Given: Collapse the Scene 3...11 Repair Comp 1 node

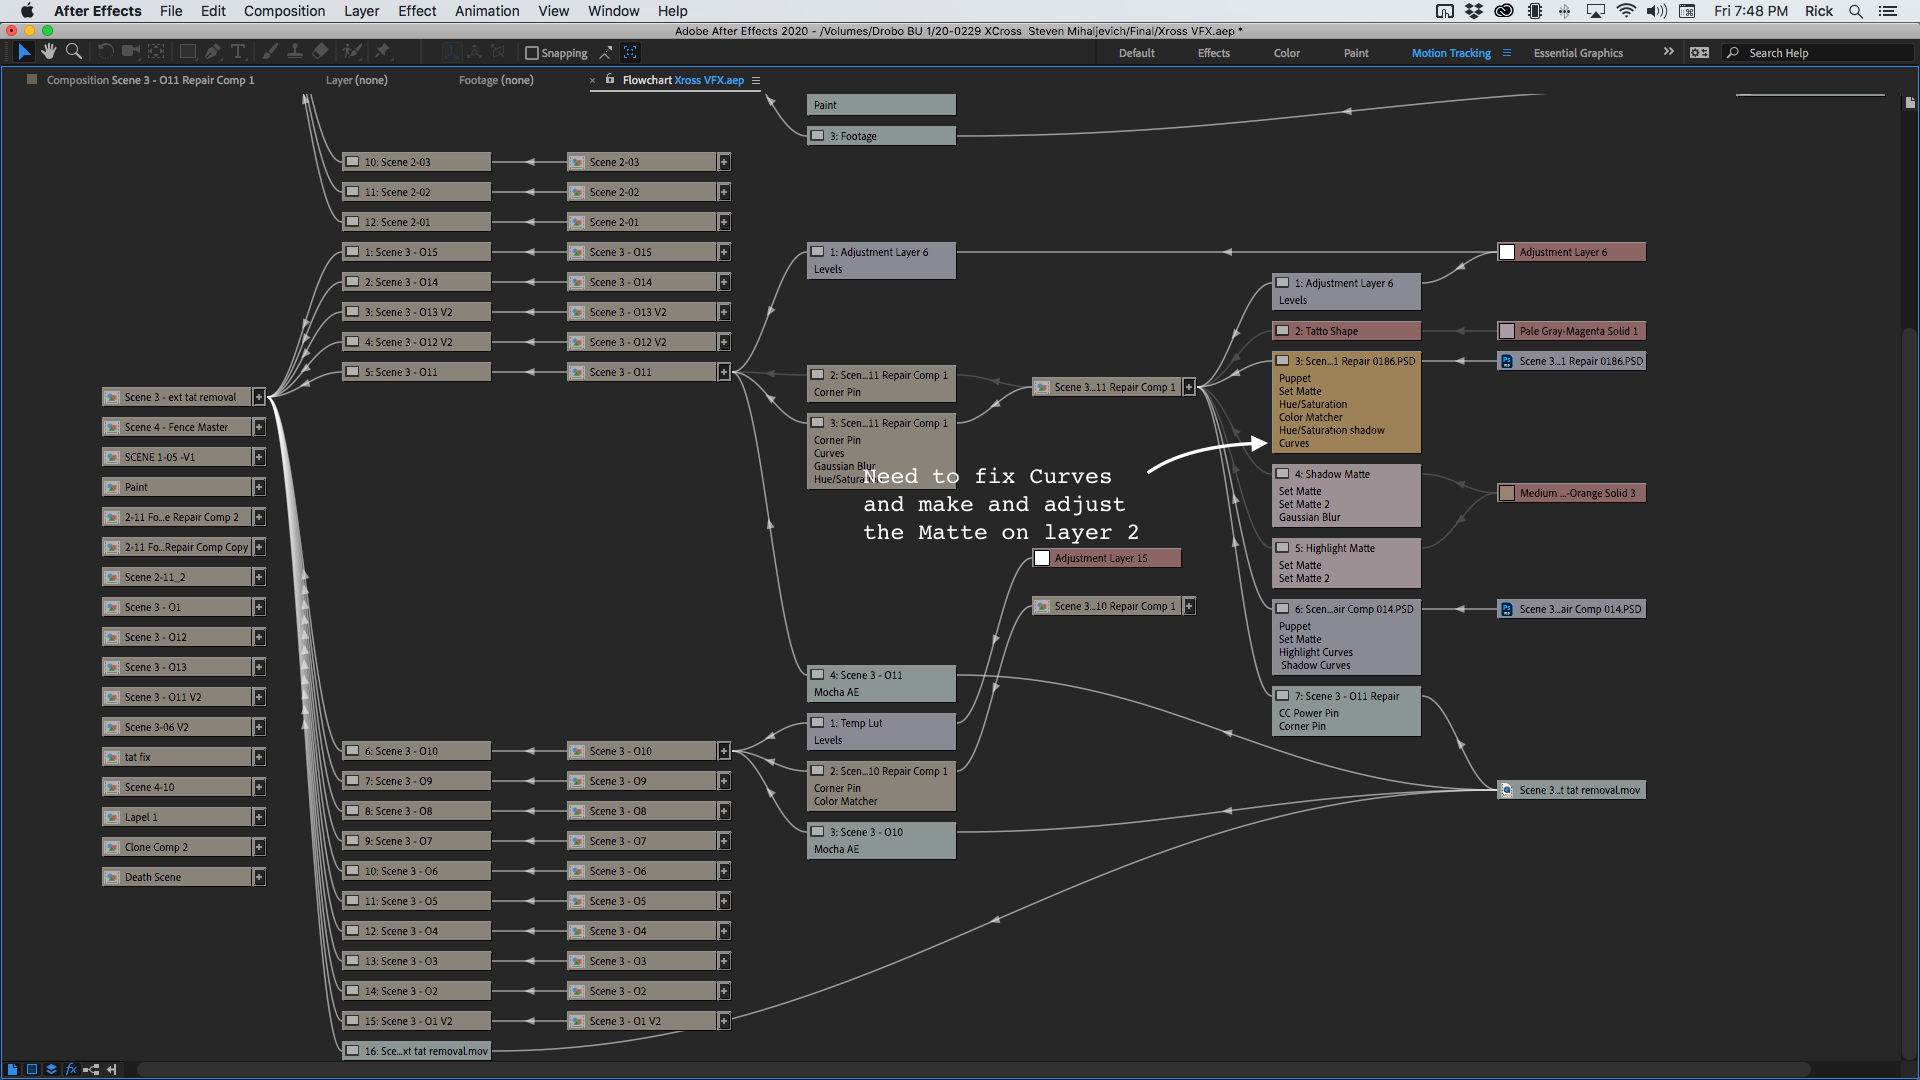Looking at the screenshot, I should click(1189, 387).
